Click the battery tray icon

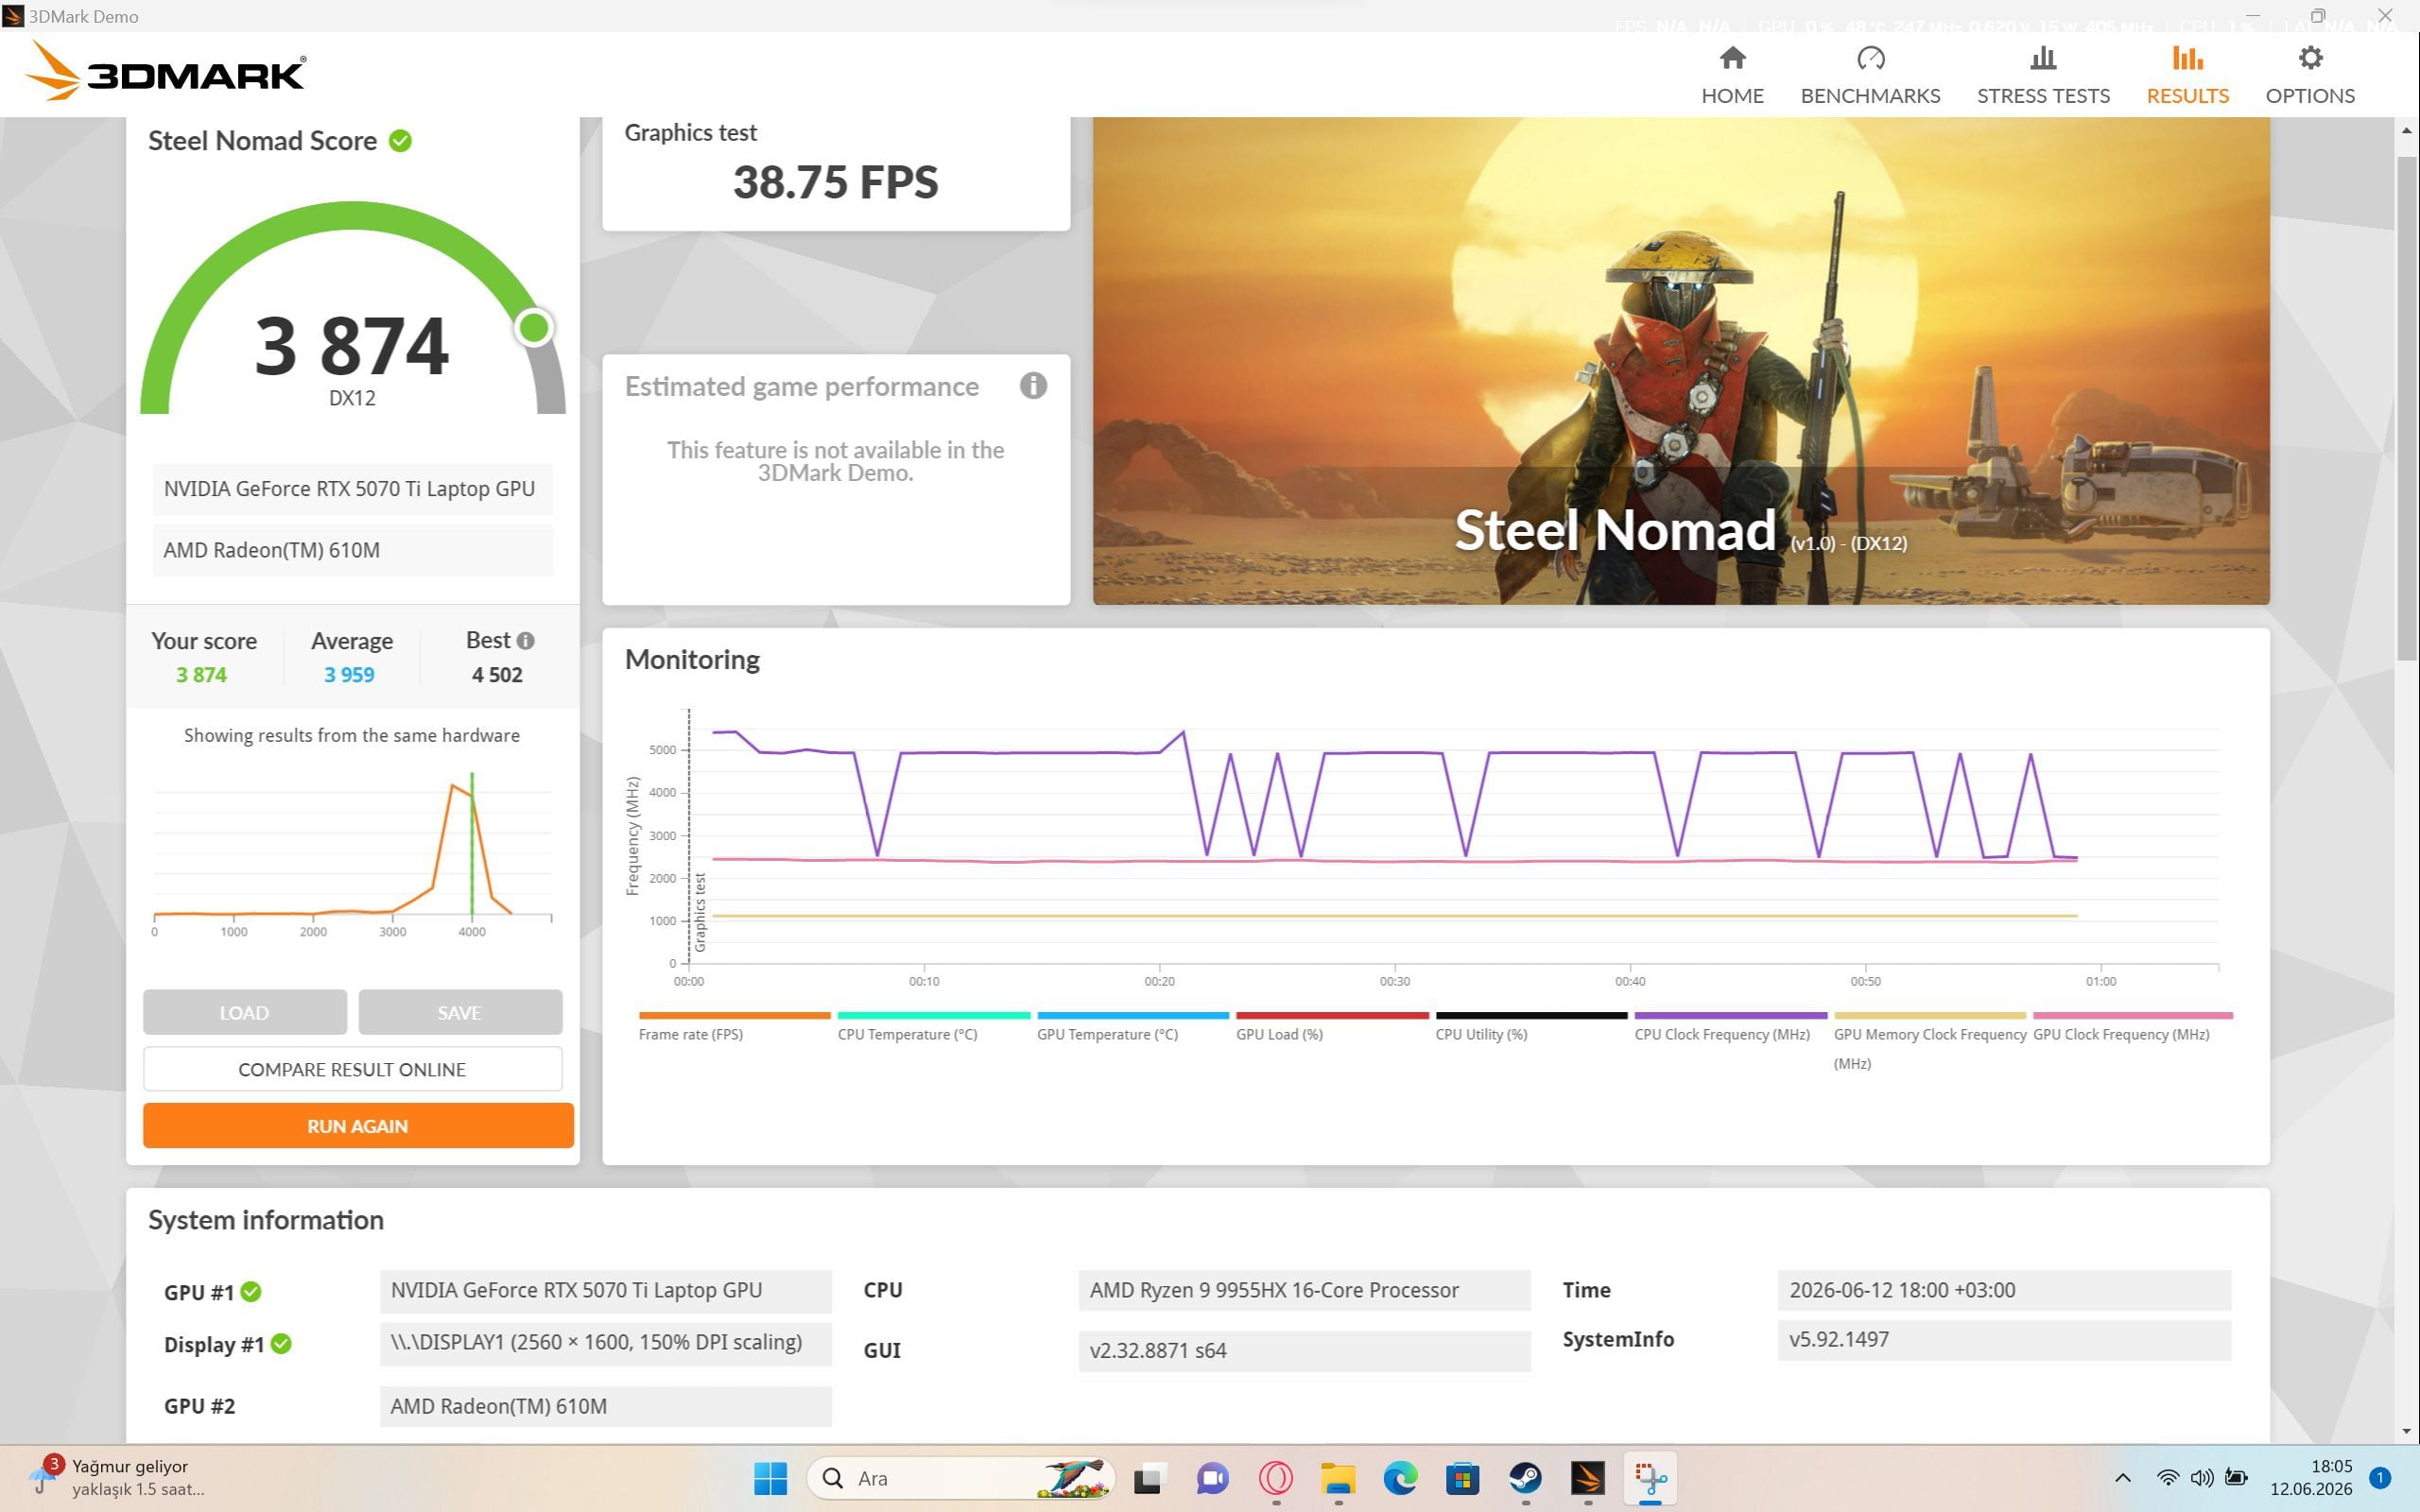2236,1478
